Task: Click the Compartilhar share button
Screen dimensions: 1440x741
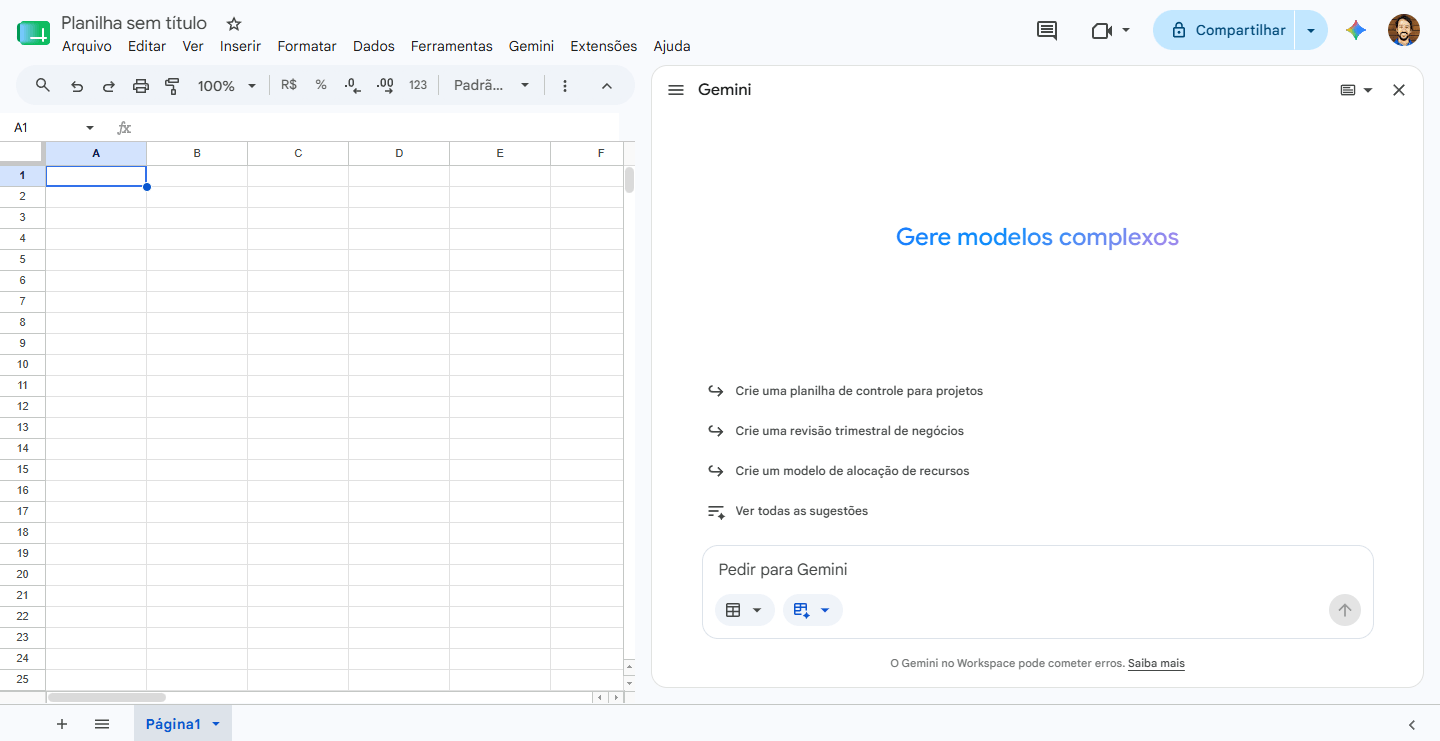Action: point(1224,30)
